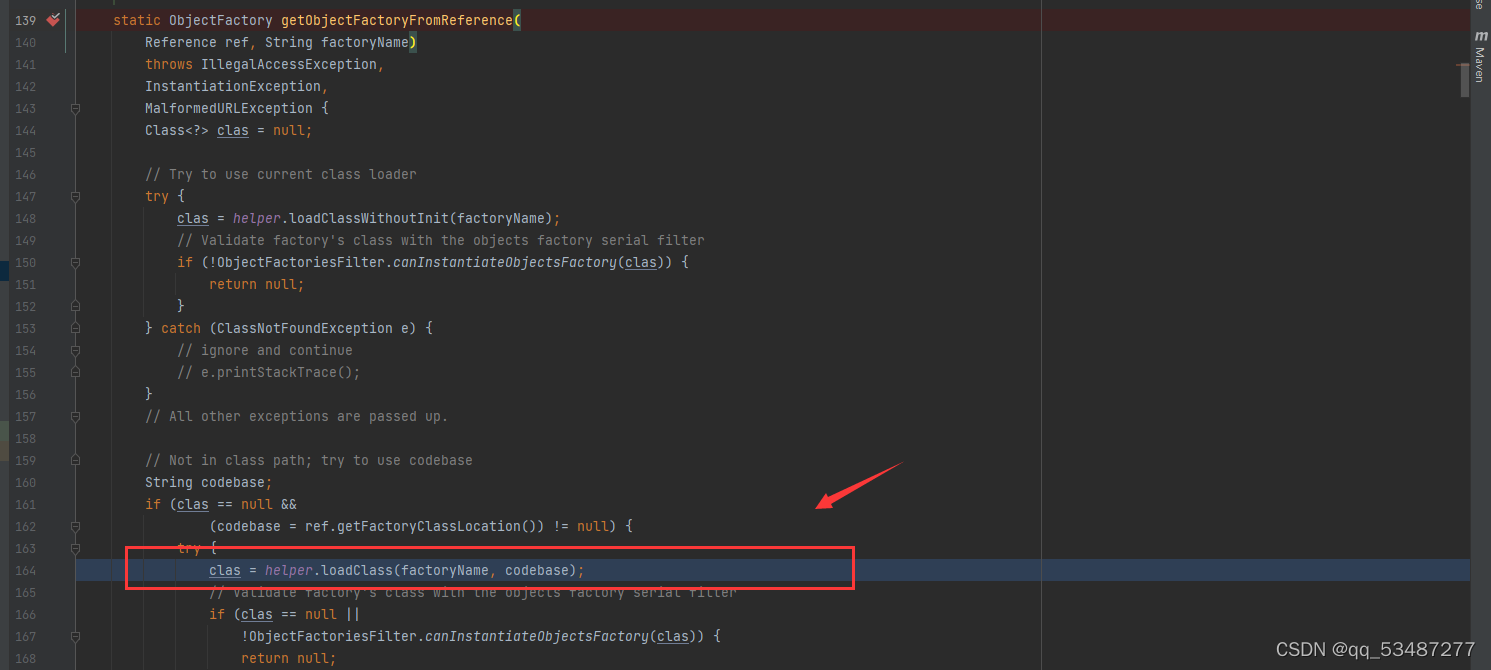Click gutter line number 148
This screenshot has width=1491, height=670.
pos(25,218)
